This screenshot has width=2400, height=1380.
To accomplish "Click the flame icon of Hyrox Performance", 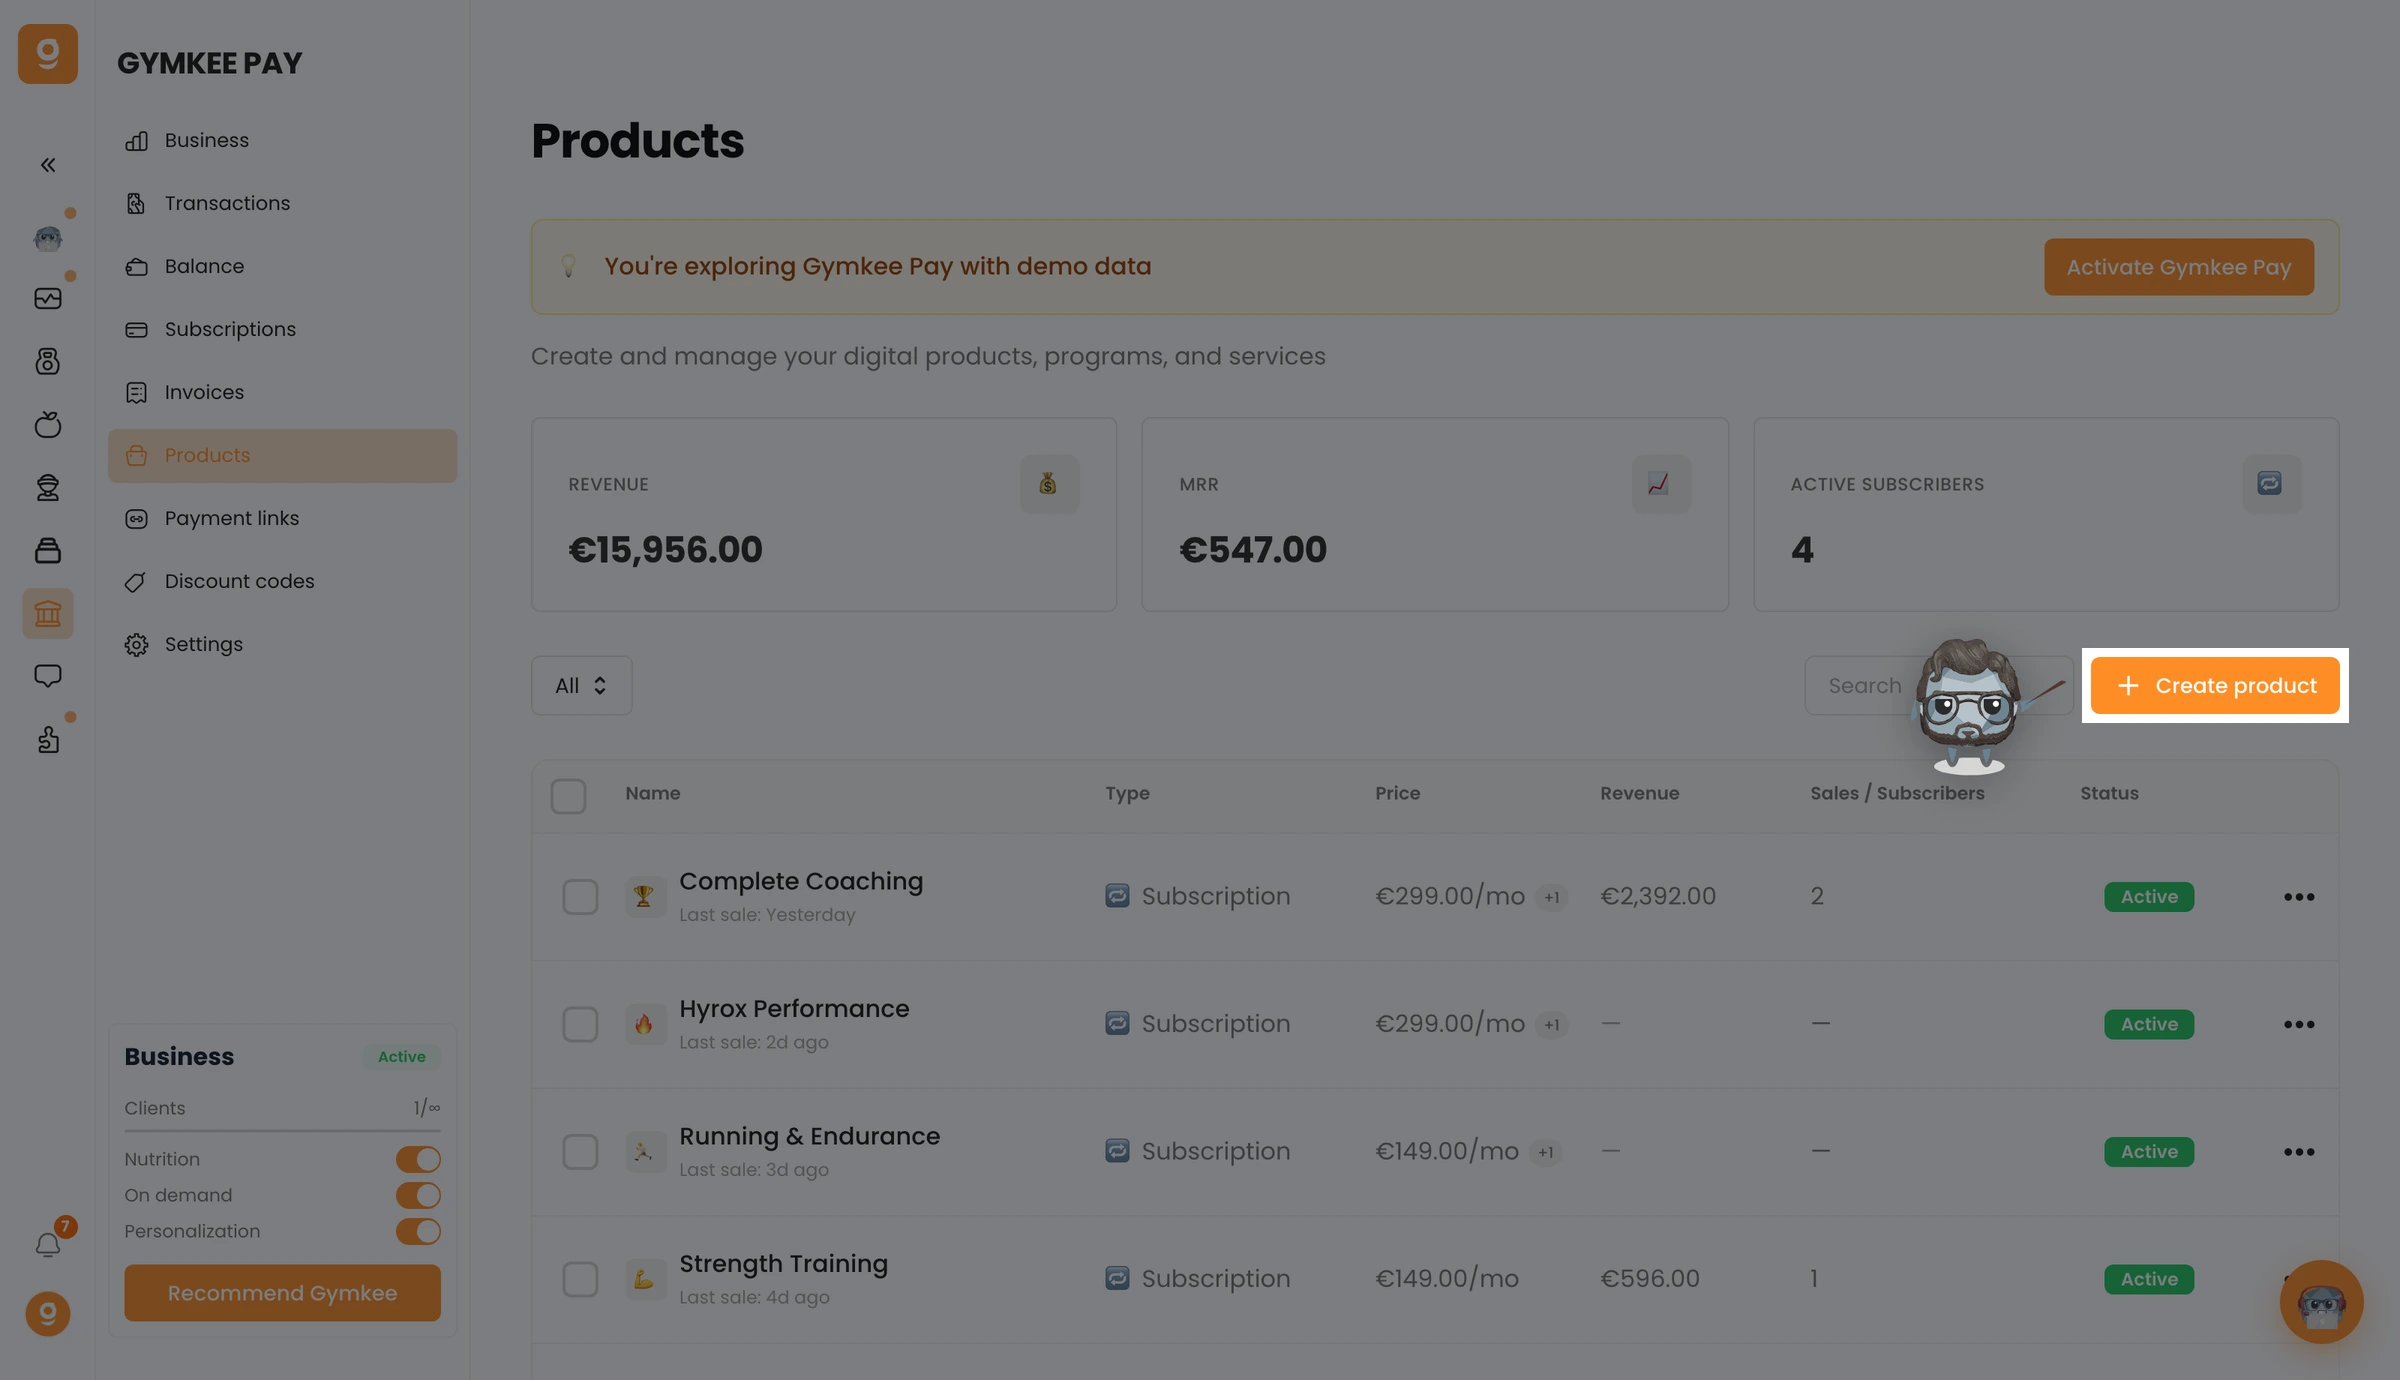I will tap(644, 1025).
